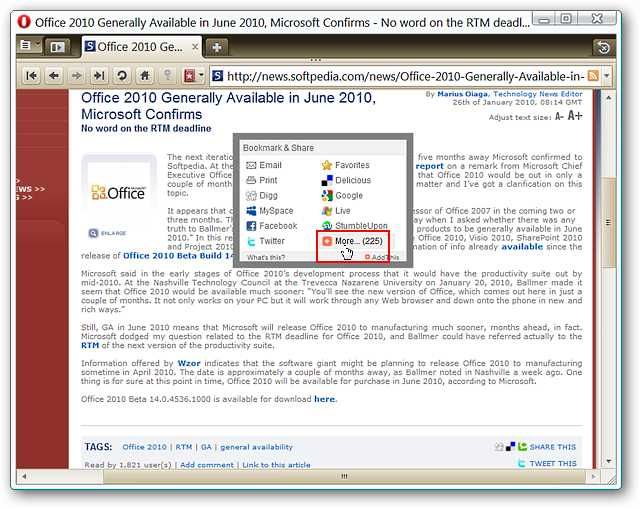Click the Fast Forward button
Screen dimensions: 640x508
[99, 75]
